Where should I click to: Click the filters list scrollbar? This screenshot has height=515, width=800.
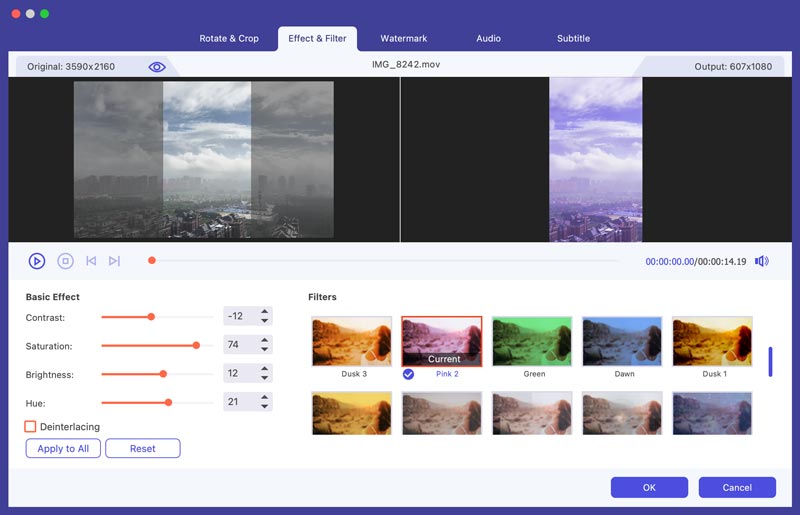point(770,362)
